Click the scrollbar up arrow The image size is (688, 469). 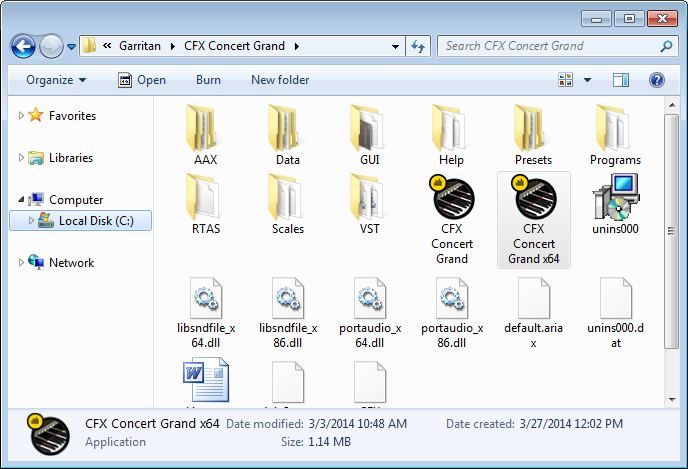coord(672,105)
